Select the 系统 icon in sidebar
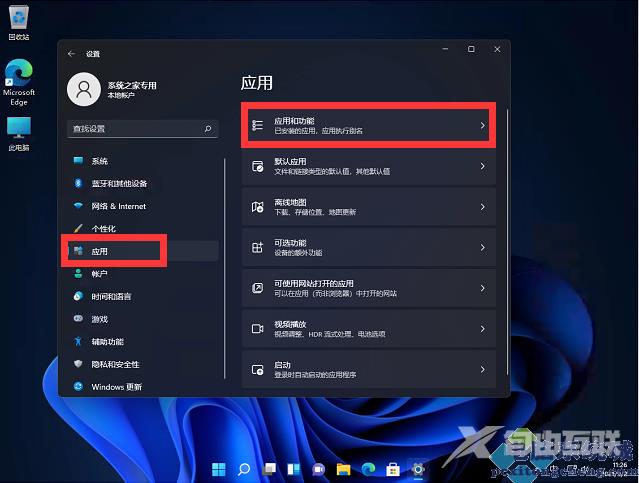 (78, 161)
